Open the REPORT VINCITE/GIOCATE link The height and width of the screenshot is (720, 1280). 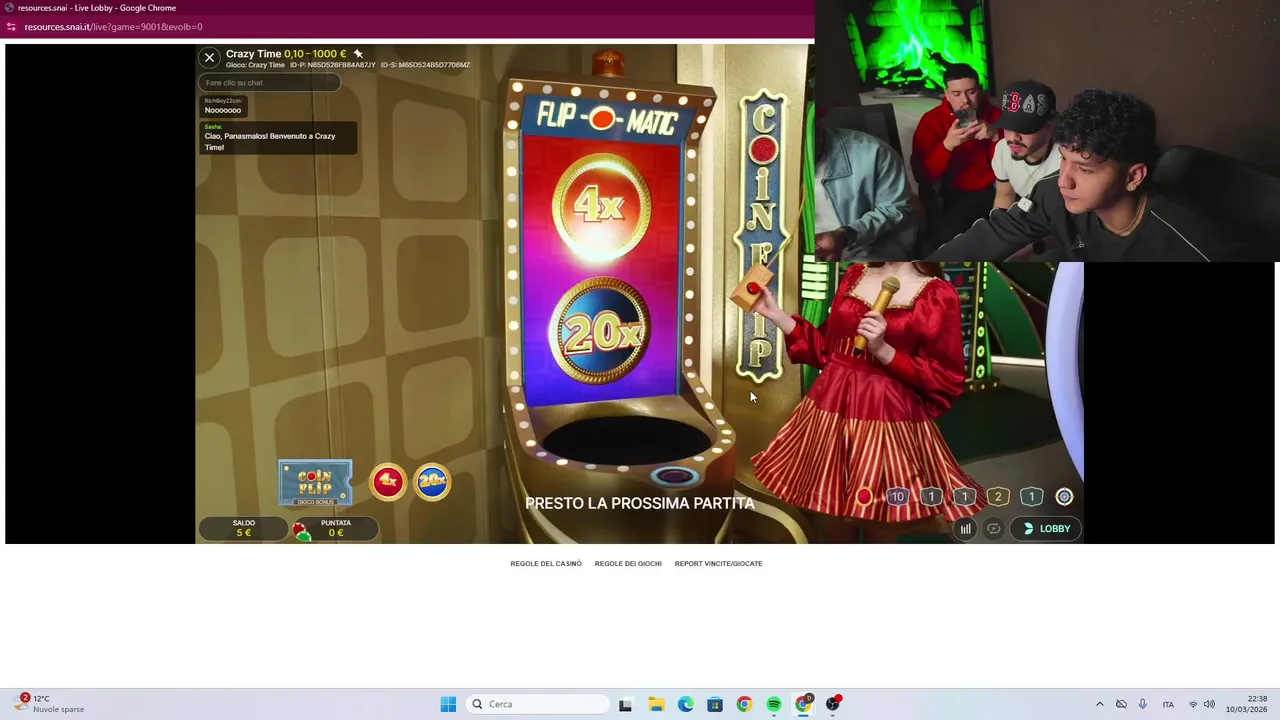(718, 564)
